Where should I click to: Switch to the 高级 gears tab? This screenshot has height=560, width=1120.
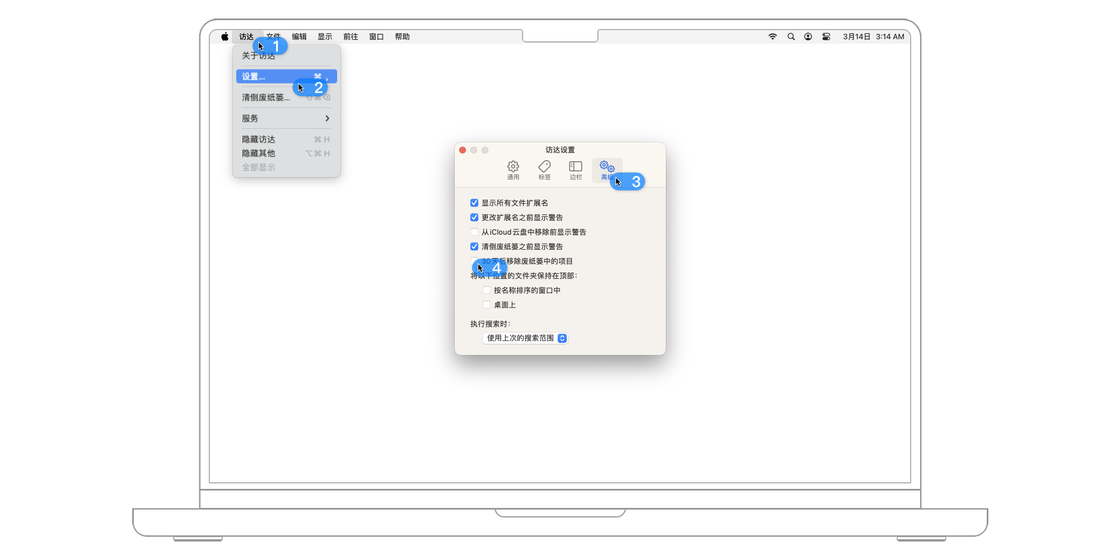coord(607,170)
